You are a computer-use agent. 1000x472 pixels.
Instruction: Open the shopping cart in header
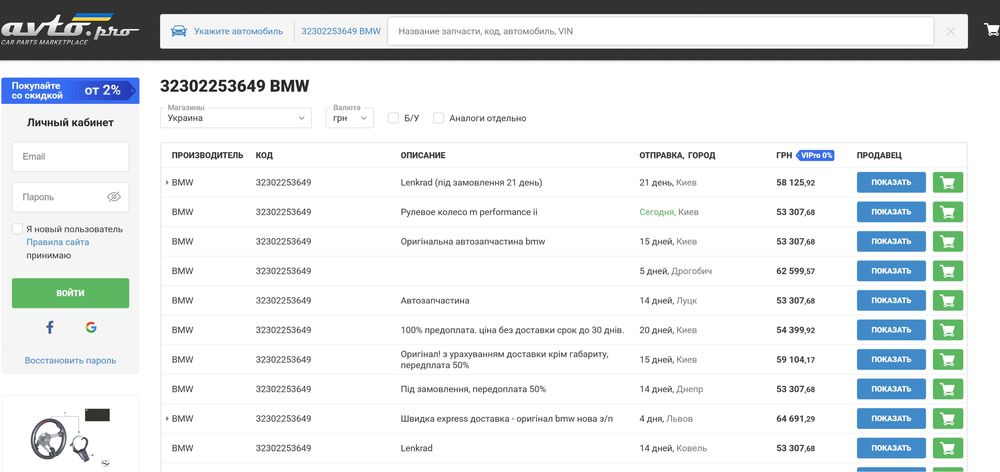coord(992,29)
